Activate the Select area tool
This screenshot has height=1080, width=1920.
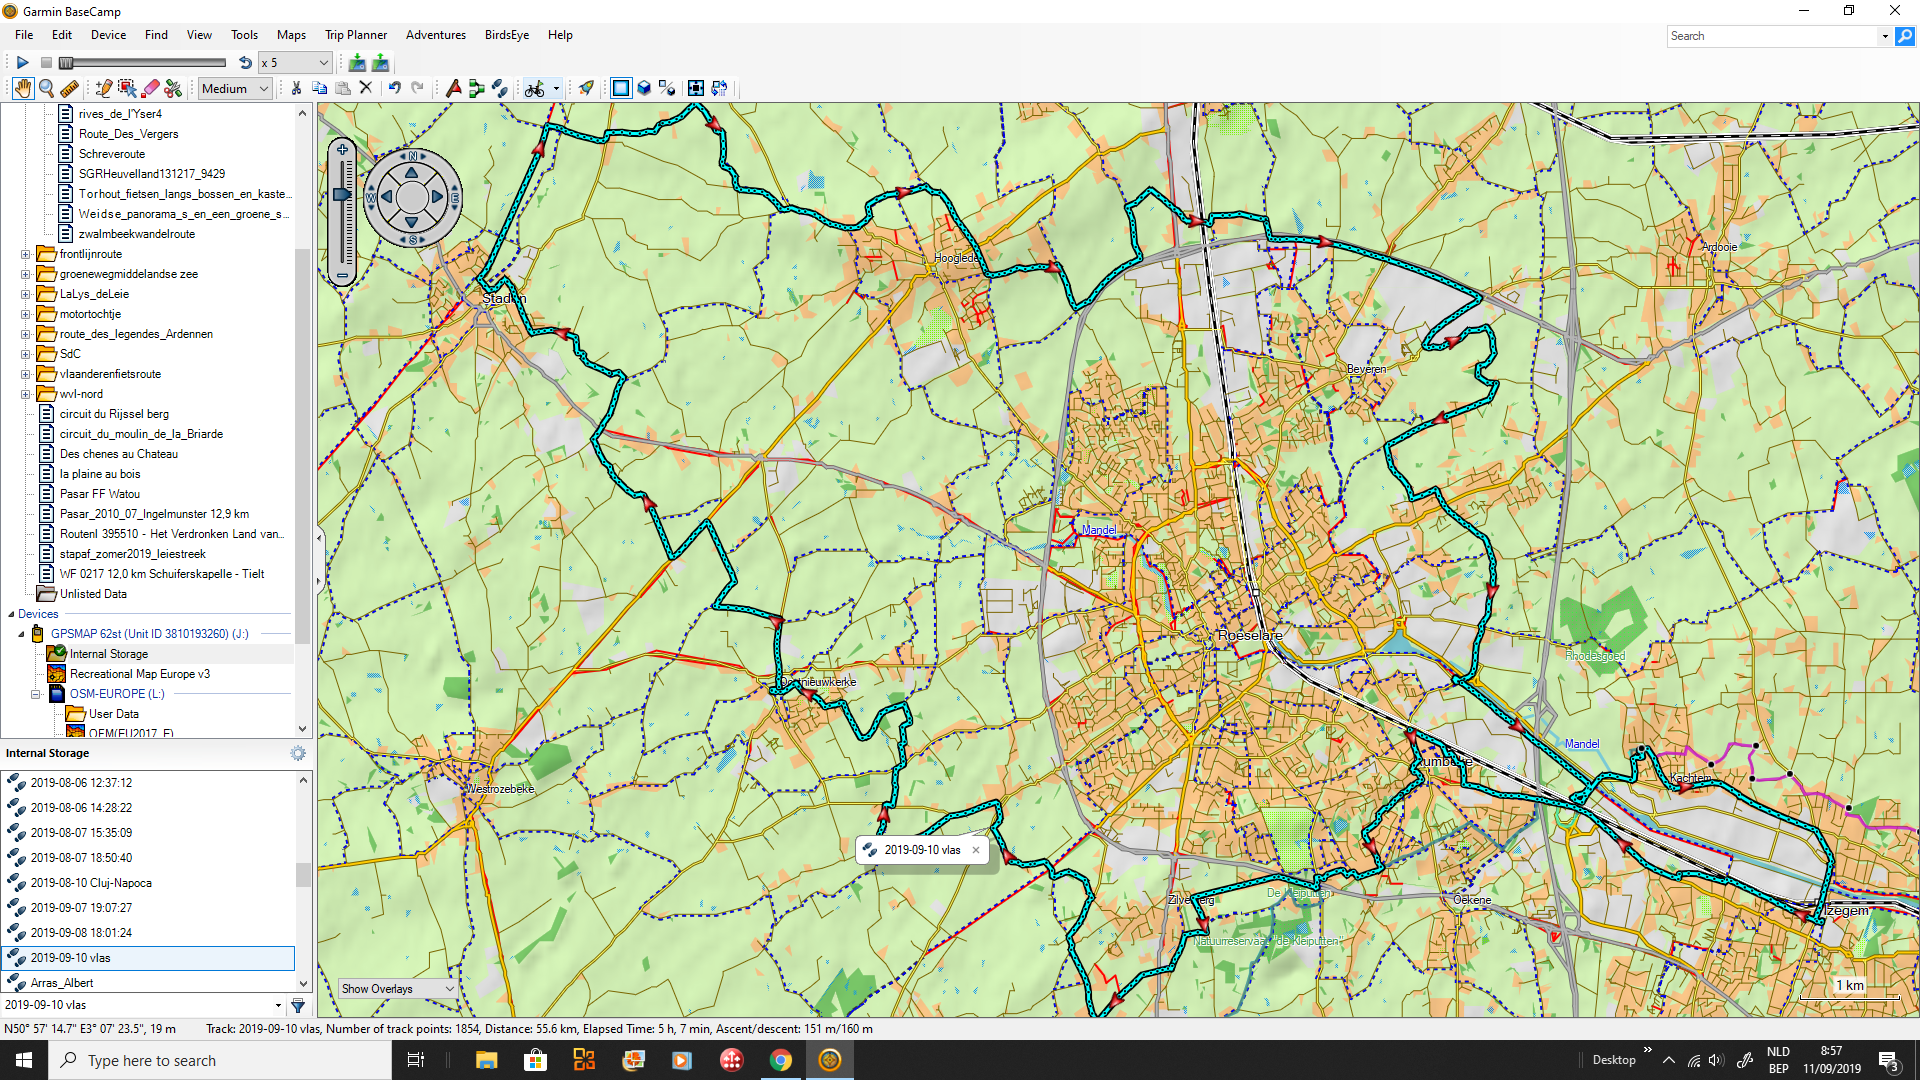click(127, 88)
